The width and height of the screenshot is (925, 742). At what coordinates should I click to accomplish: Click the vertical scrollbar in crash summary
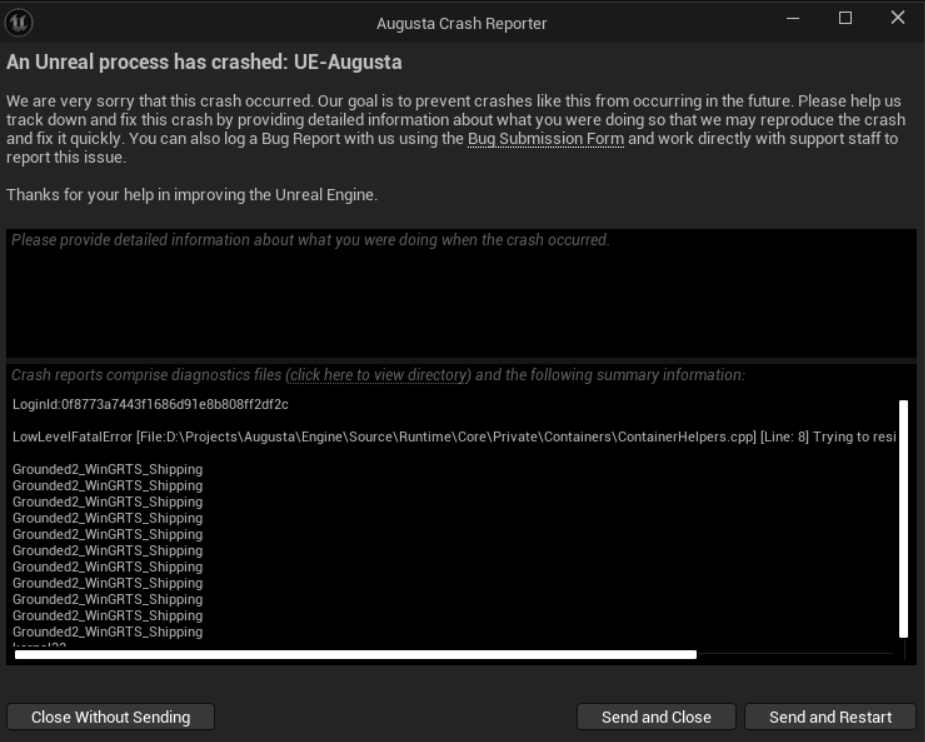903,519
